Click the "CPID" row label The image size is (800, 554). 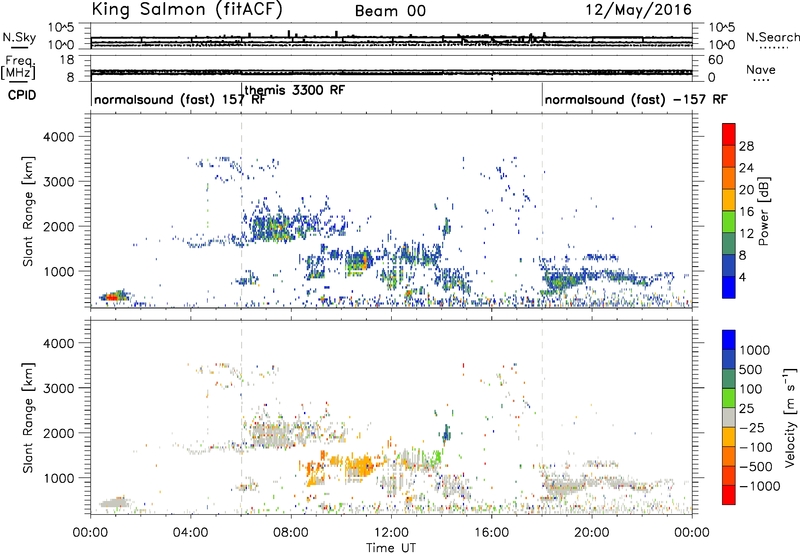point(22,95)
